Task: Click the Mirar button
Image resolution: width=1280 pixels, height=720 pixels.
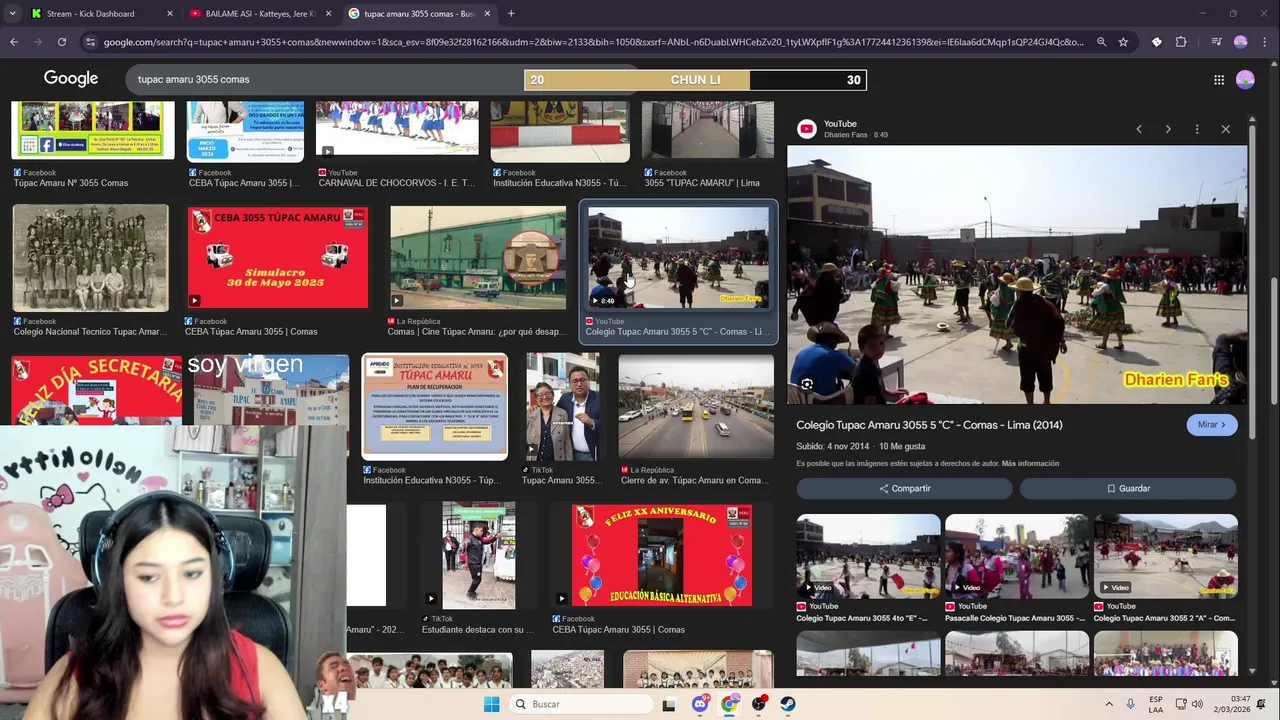Action: pos(1212,425)
